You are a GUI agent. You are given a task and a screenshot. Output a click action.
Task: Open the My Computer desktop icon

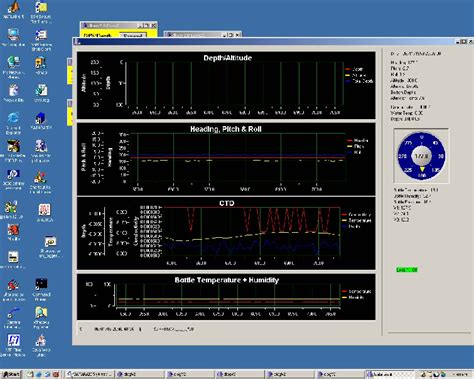pos(13,37)
